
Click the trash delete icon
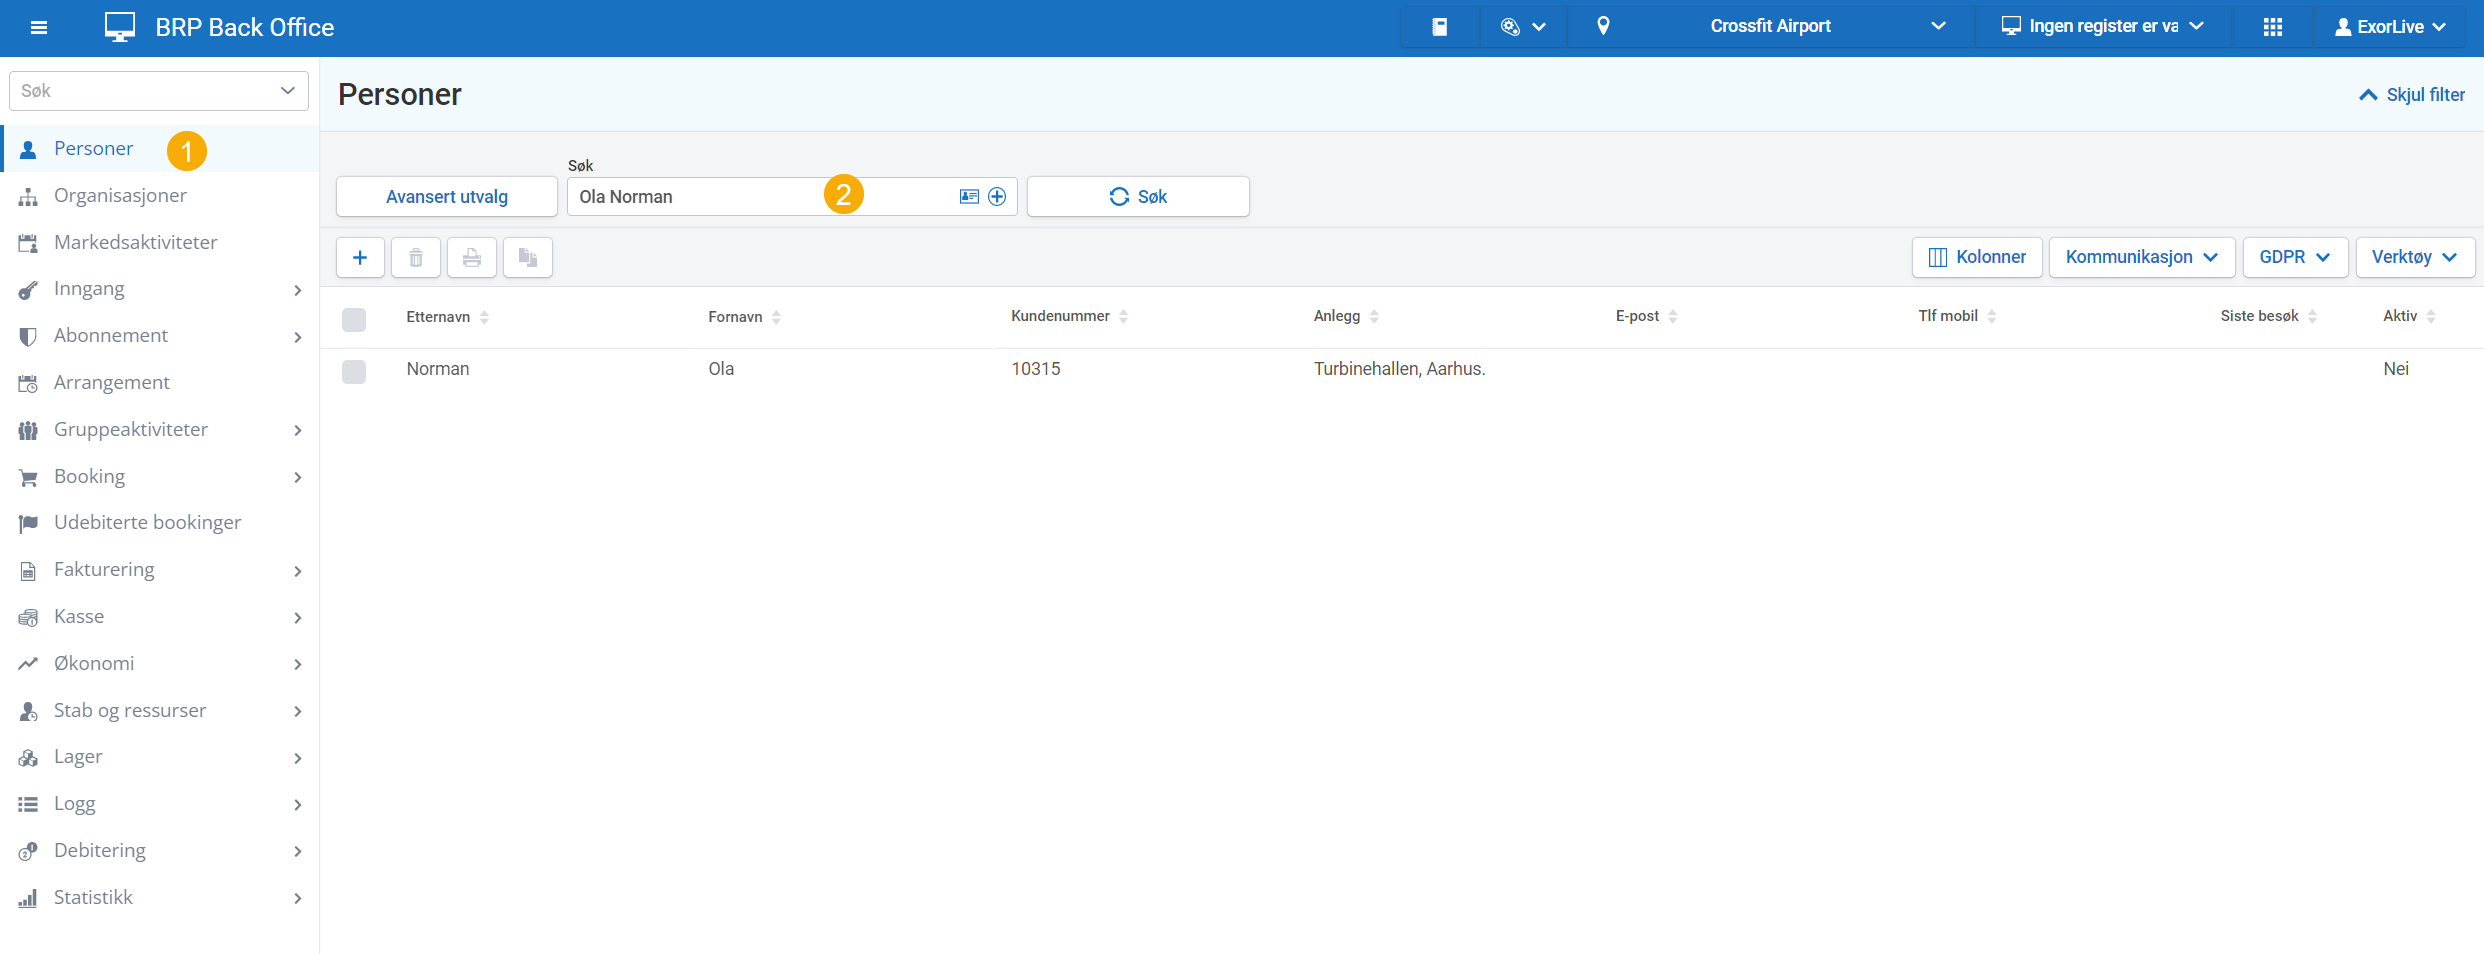click(x=416, y=258)
